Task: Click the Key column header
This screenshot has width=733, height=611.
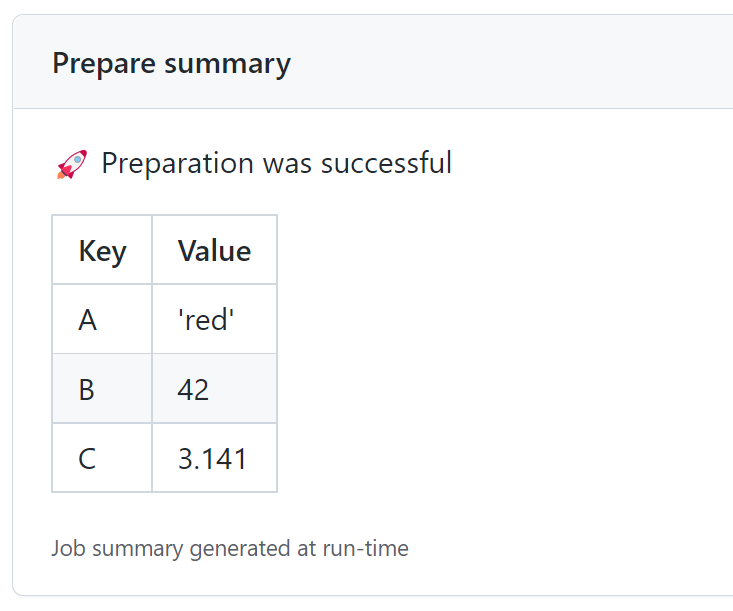Action: pyautogui.click(x=102, y=250)
